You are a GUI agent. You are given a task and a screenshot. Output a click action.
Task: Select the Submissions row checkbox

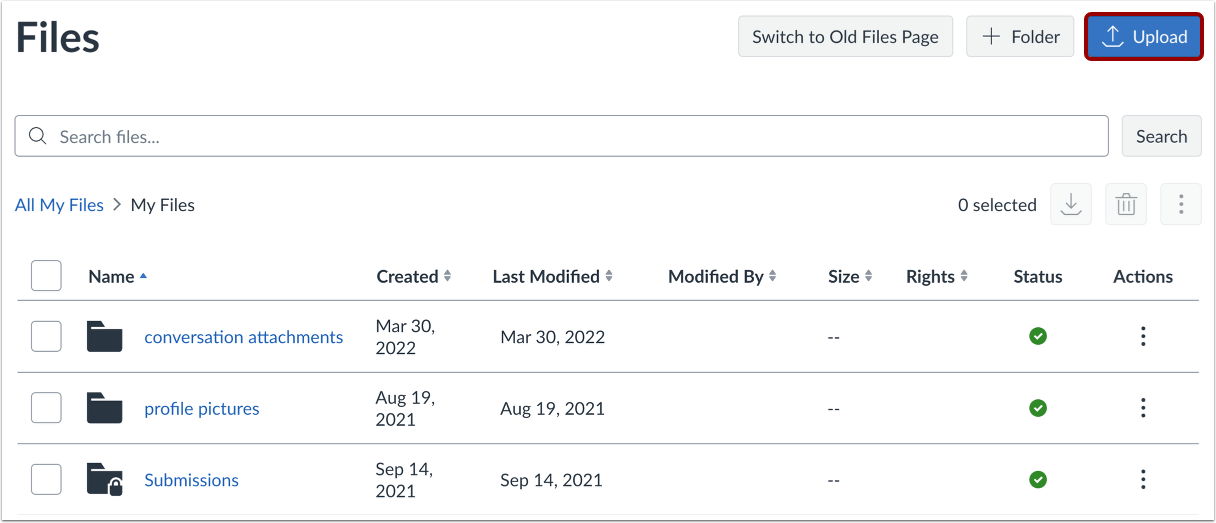click(x=46, y=480)
